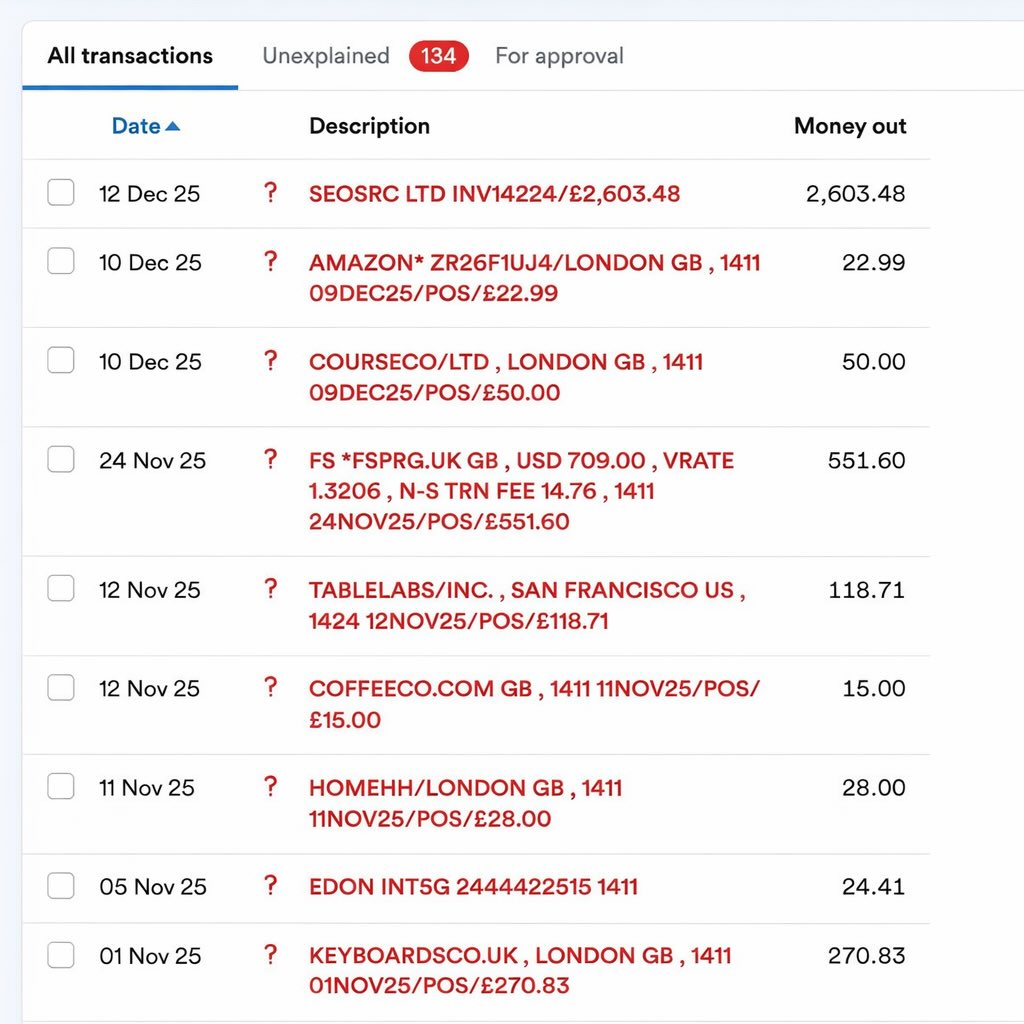Tick the checkbox for 12 Dec 25 transaction

coord(61,193)
